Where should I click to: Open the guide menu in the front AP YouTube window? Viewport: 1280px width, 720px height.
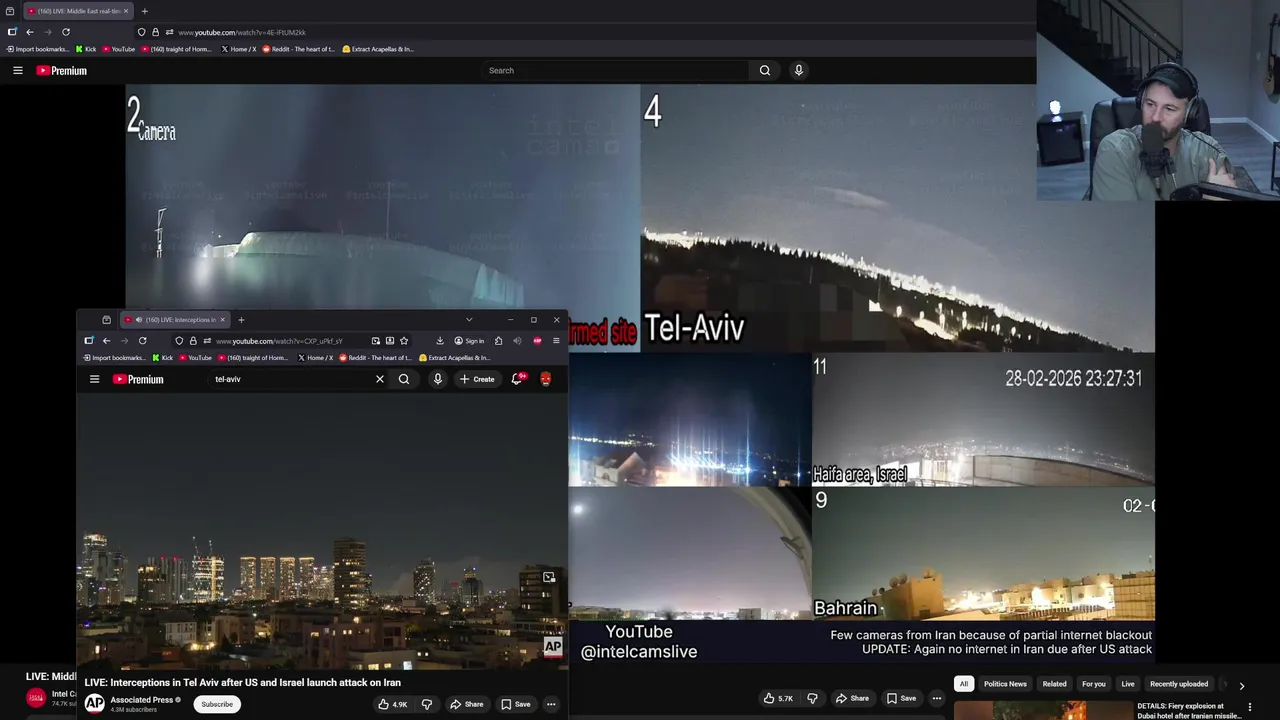95,379
